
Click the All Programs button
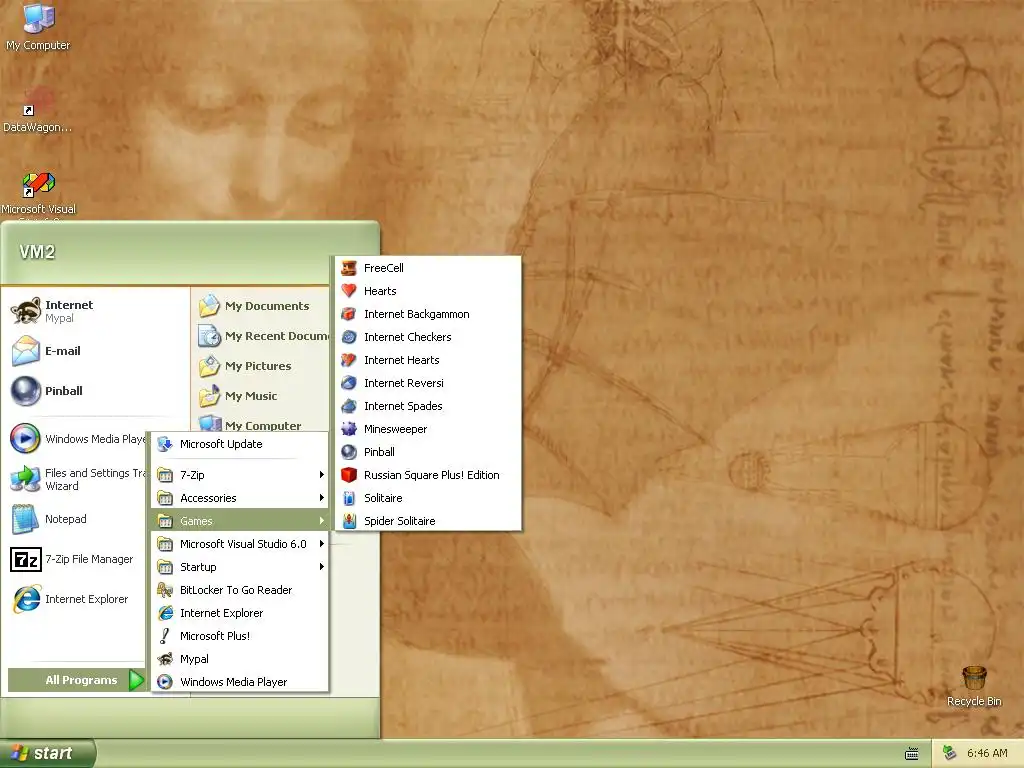click(76, 680)
